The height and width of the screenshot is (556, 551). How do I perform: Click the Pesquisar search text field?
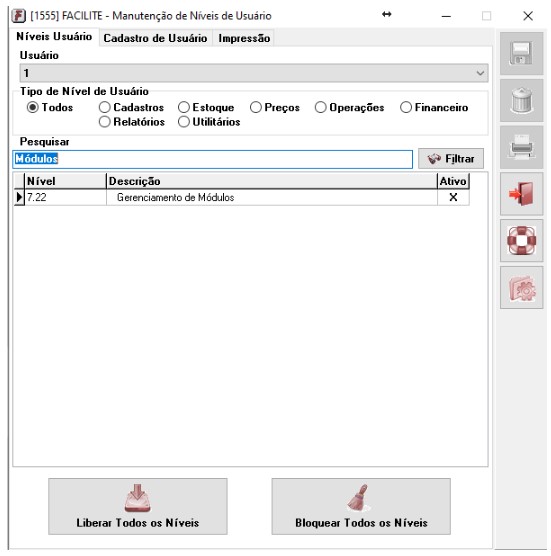[212, 159]
